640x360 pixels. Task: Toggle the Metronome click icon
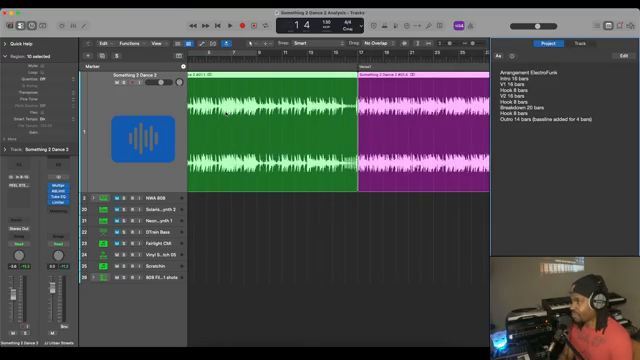470,26
